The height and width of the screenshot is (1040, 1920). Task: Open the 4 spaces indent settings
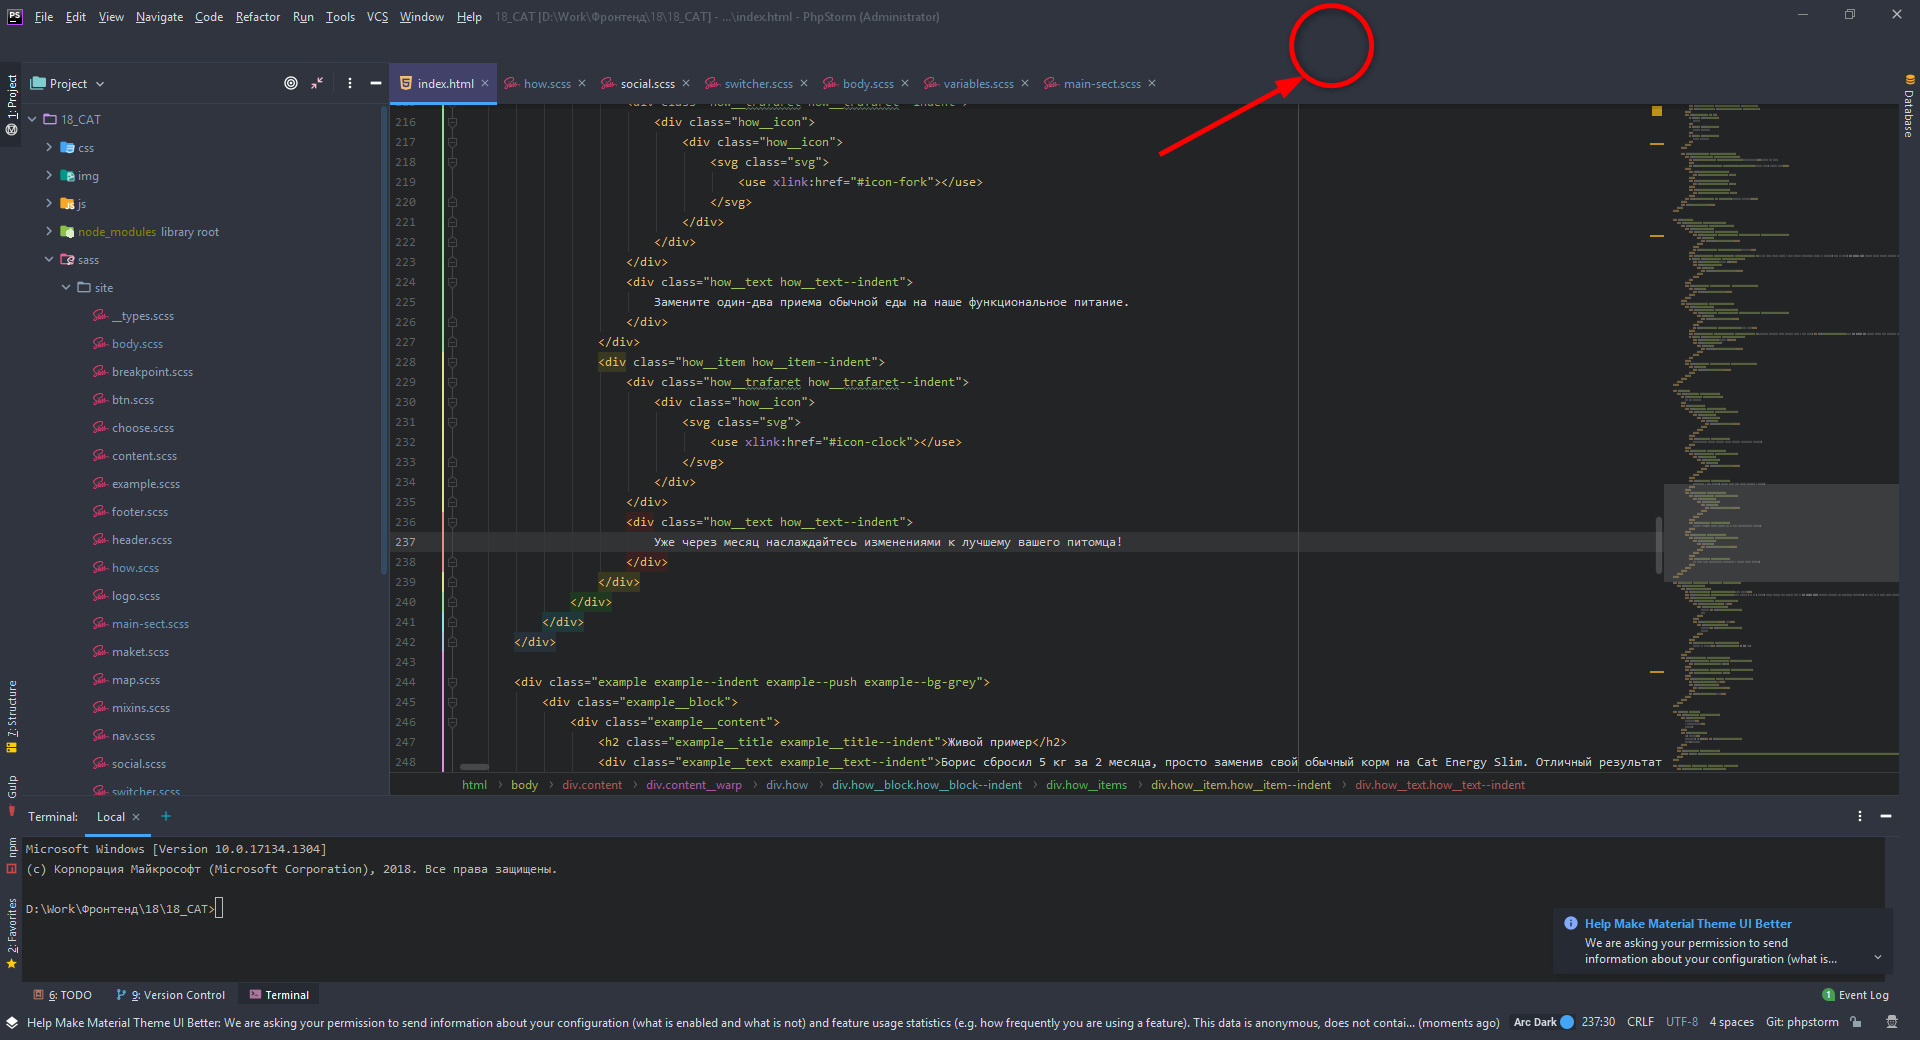coord(1731,1022)
